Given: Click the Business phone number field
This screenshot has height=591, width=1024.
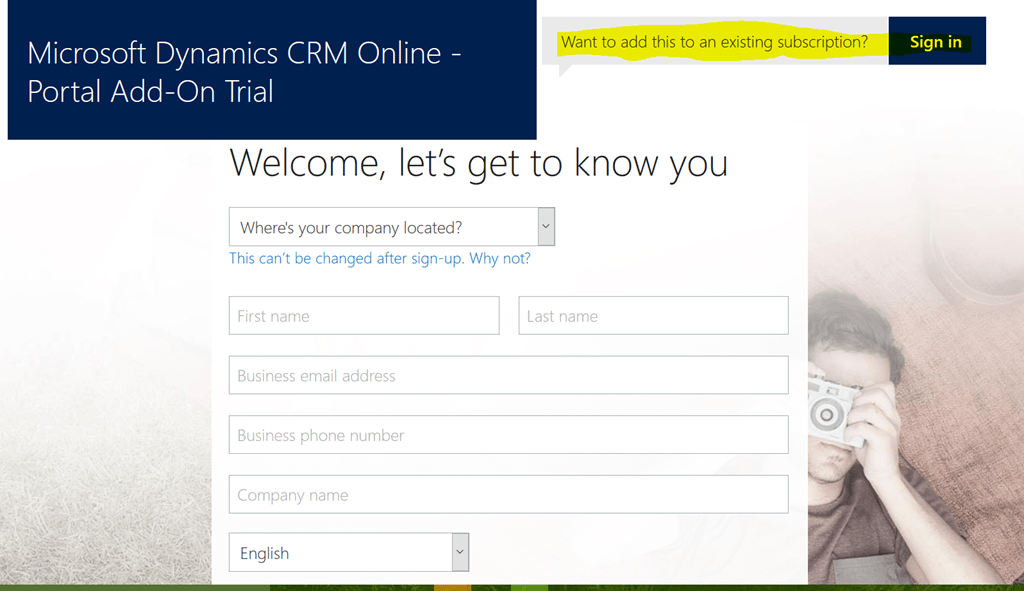Looking at the screenshot, I should point(509,434).
